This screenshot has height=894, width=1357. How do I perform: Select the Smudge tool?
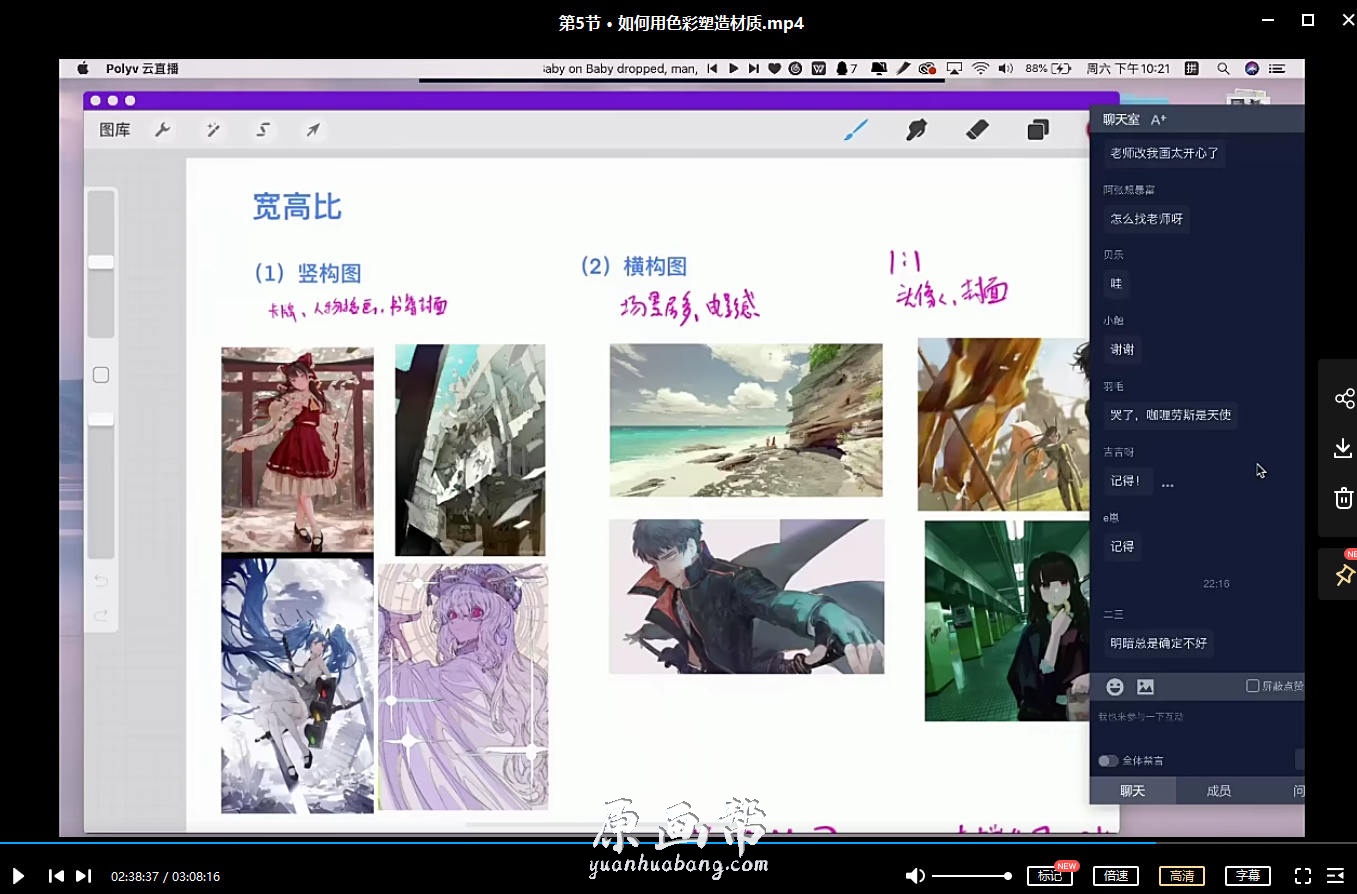pos(916,130)
